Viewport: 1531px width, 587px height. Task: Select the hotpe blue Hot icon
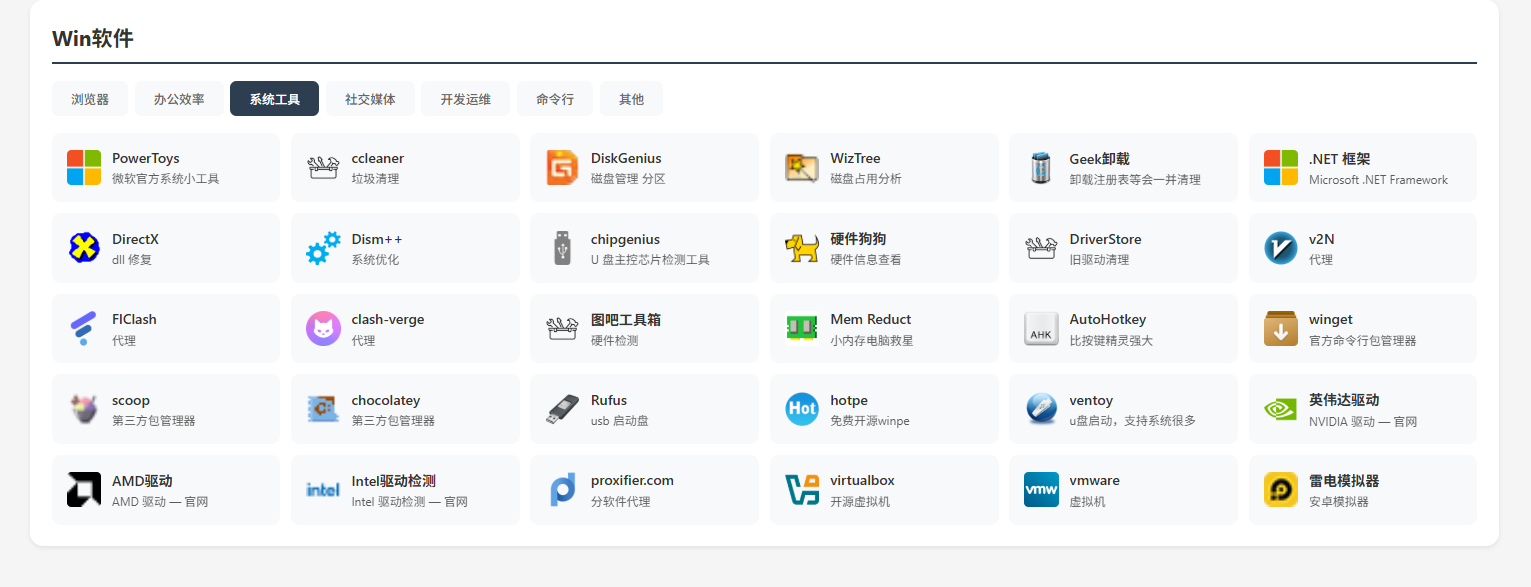[x=802, y=409]
